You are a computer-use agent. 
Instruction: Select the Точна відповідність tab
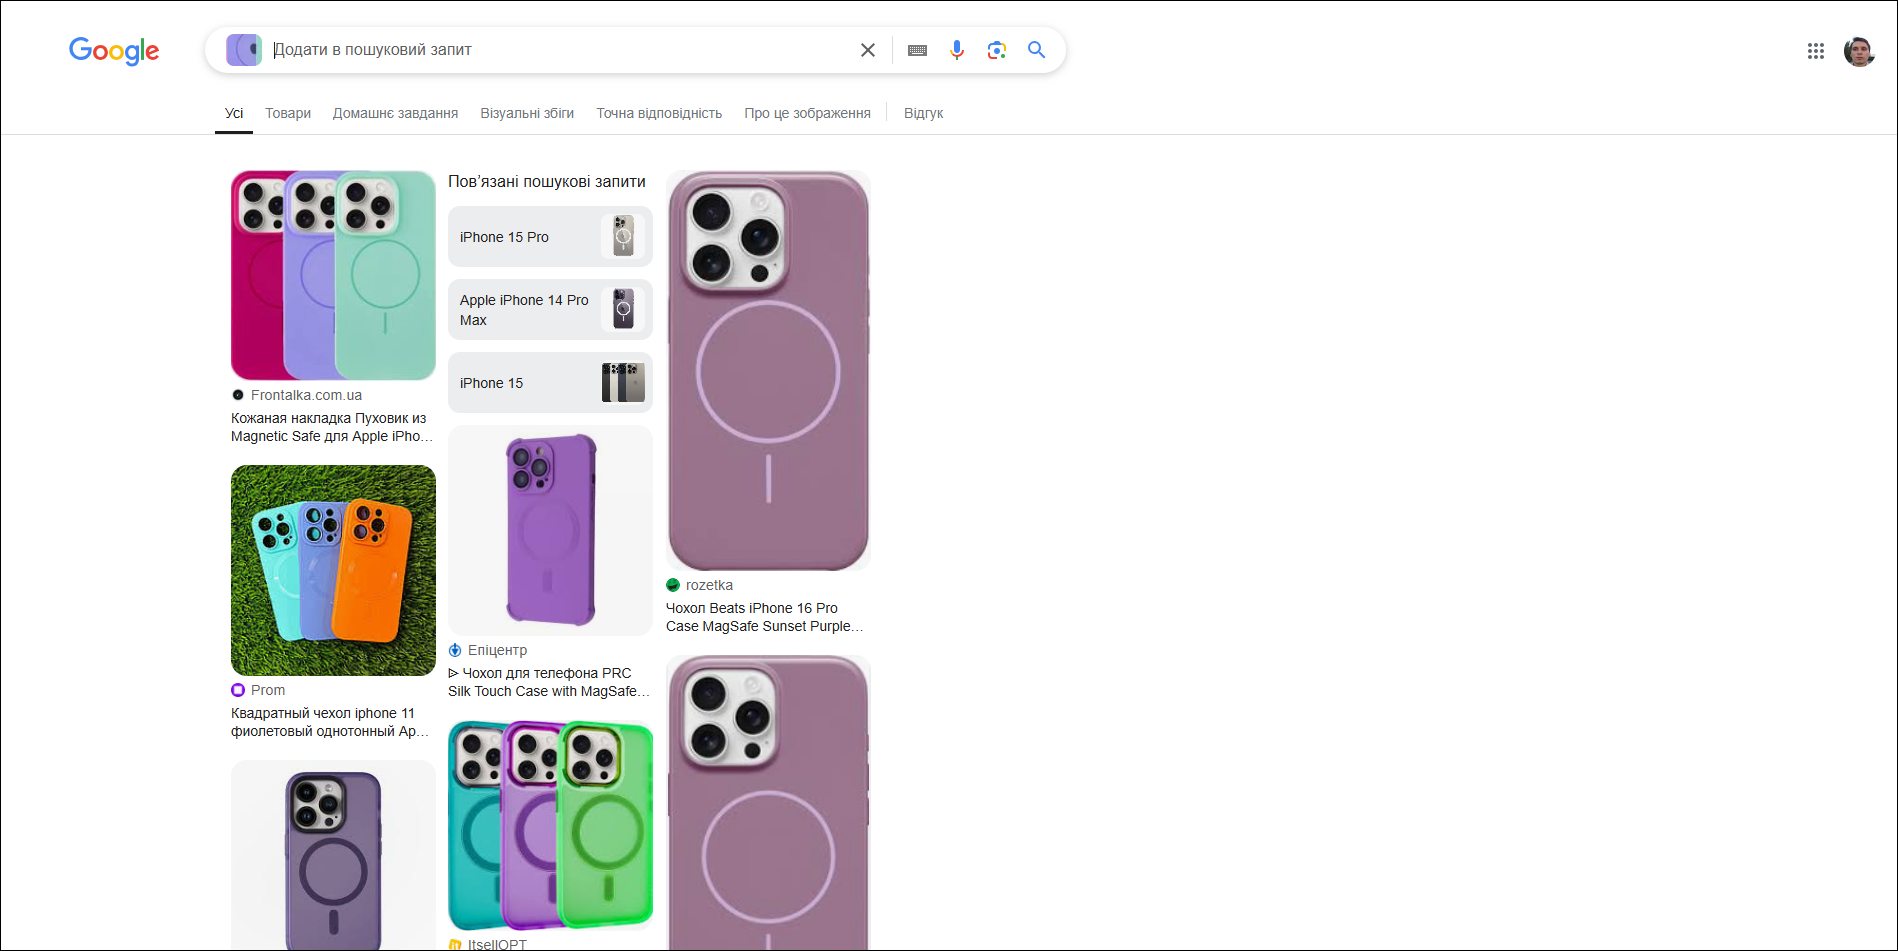pyautogui.click(x=659, y=113)
